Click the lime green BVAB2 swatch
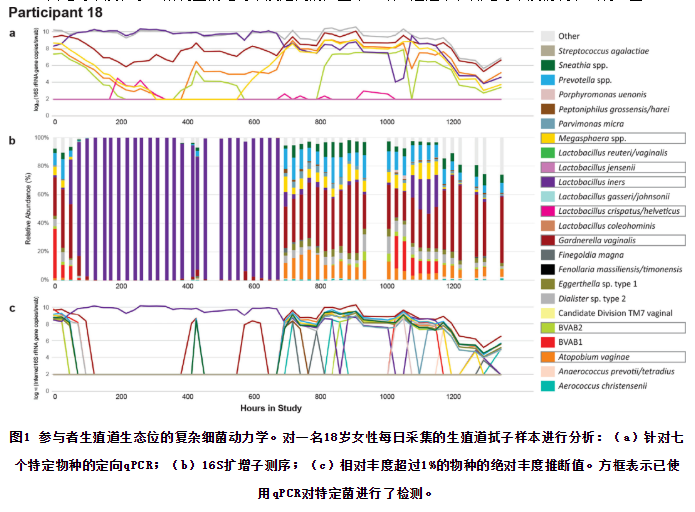Screen dimensions: 695x512 click(x=548, y=328)
